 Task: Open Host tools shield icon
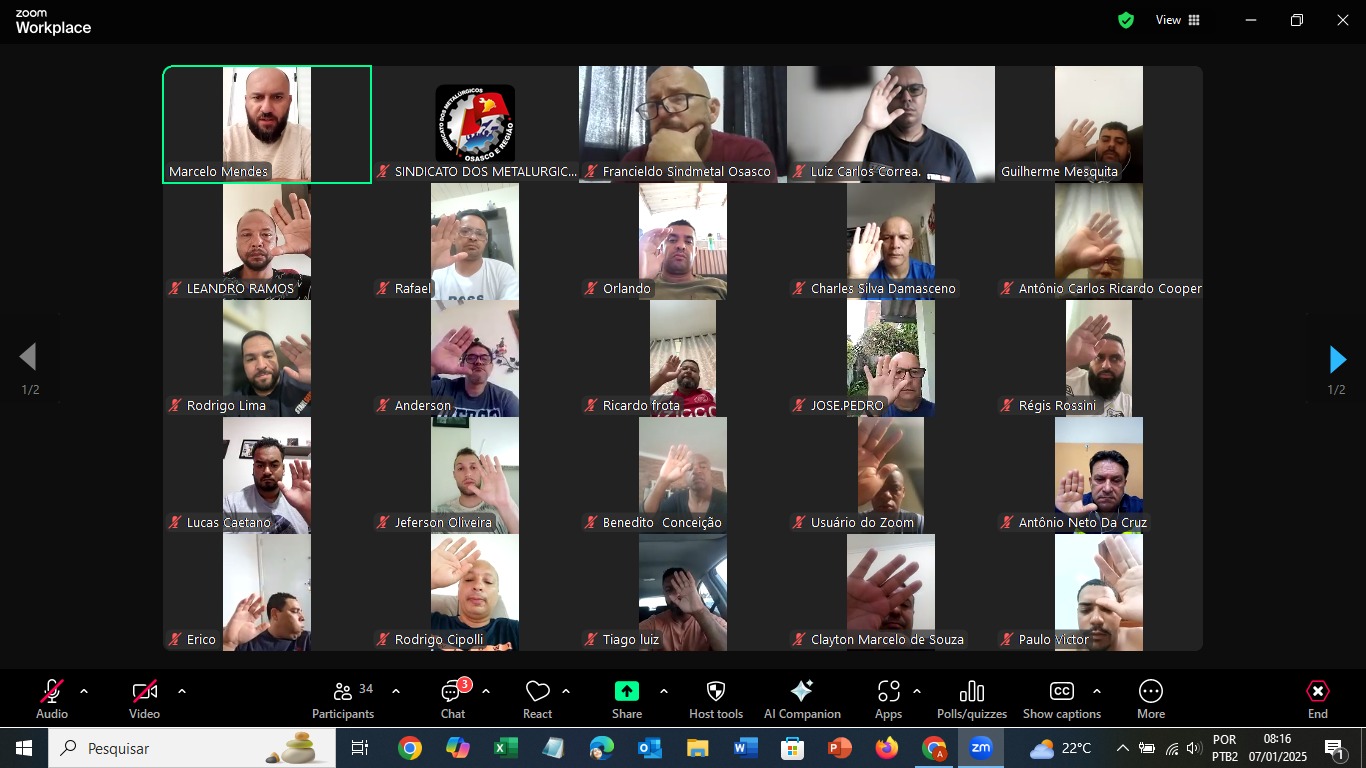tap(716, 699)
